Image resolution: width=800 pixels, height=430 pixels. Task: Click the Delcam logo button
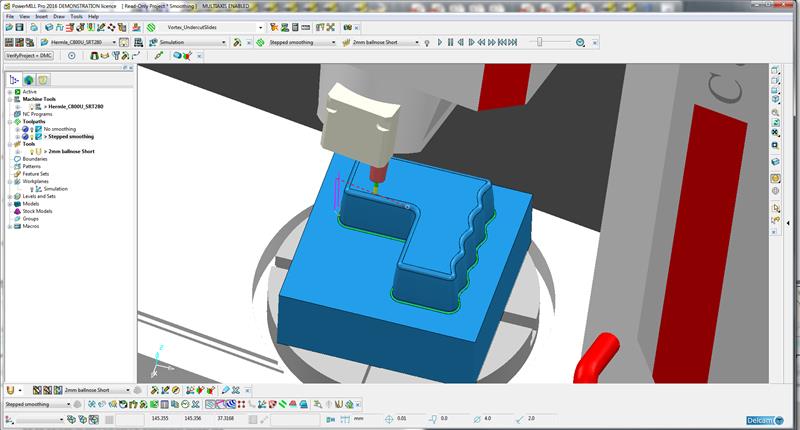click(x=764, y=421)
